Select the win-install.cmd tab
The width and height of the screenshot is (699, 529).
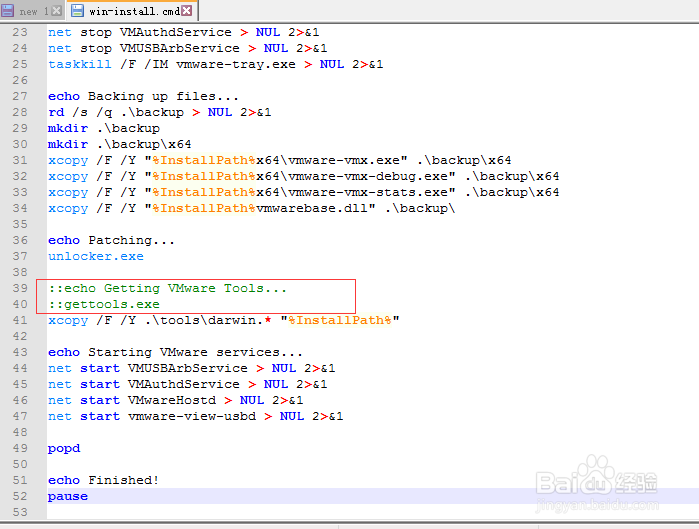134,11
